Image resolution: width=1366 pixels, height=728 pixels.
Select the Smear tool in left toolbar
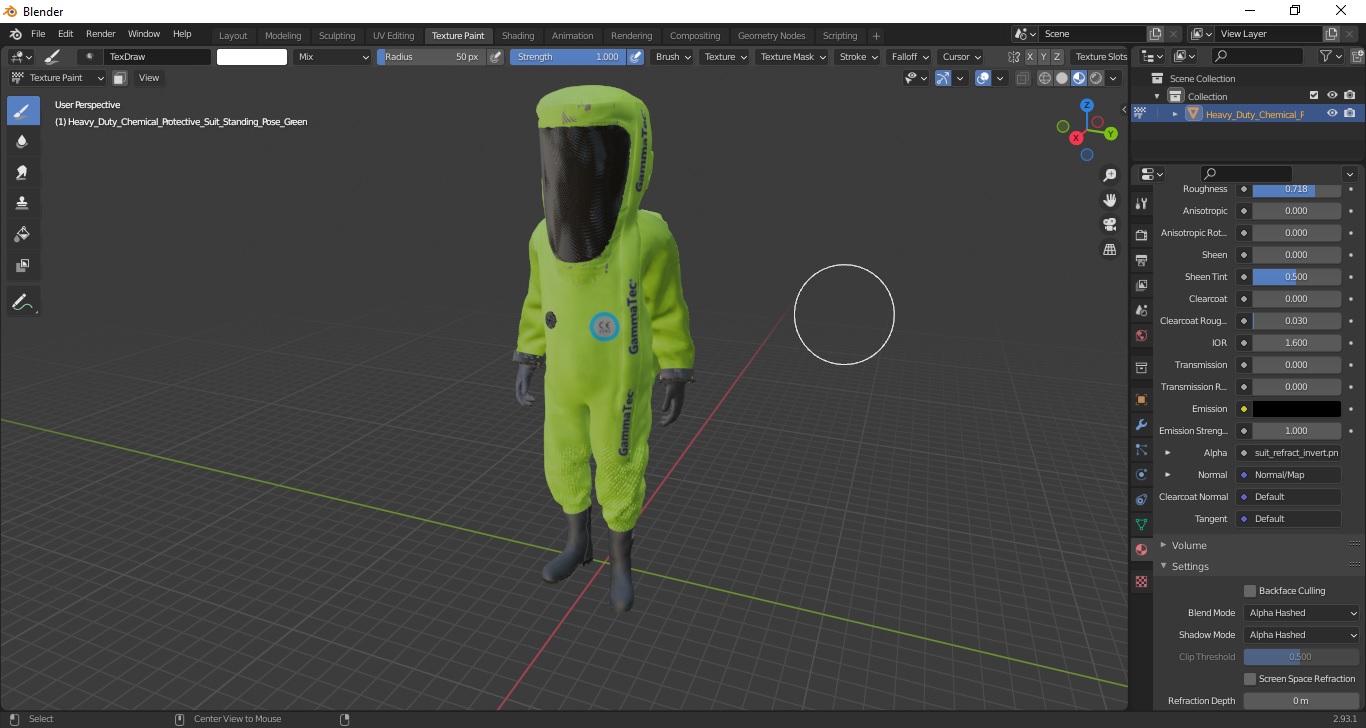tap(23, 172)
